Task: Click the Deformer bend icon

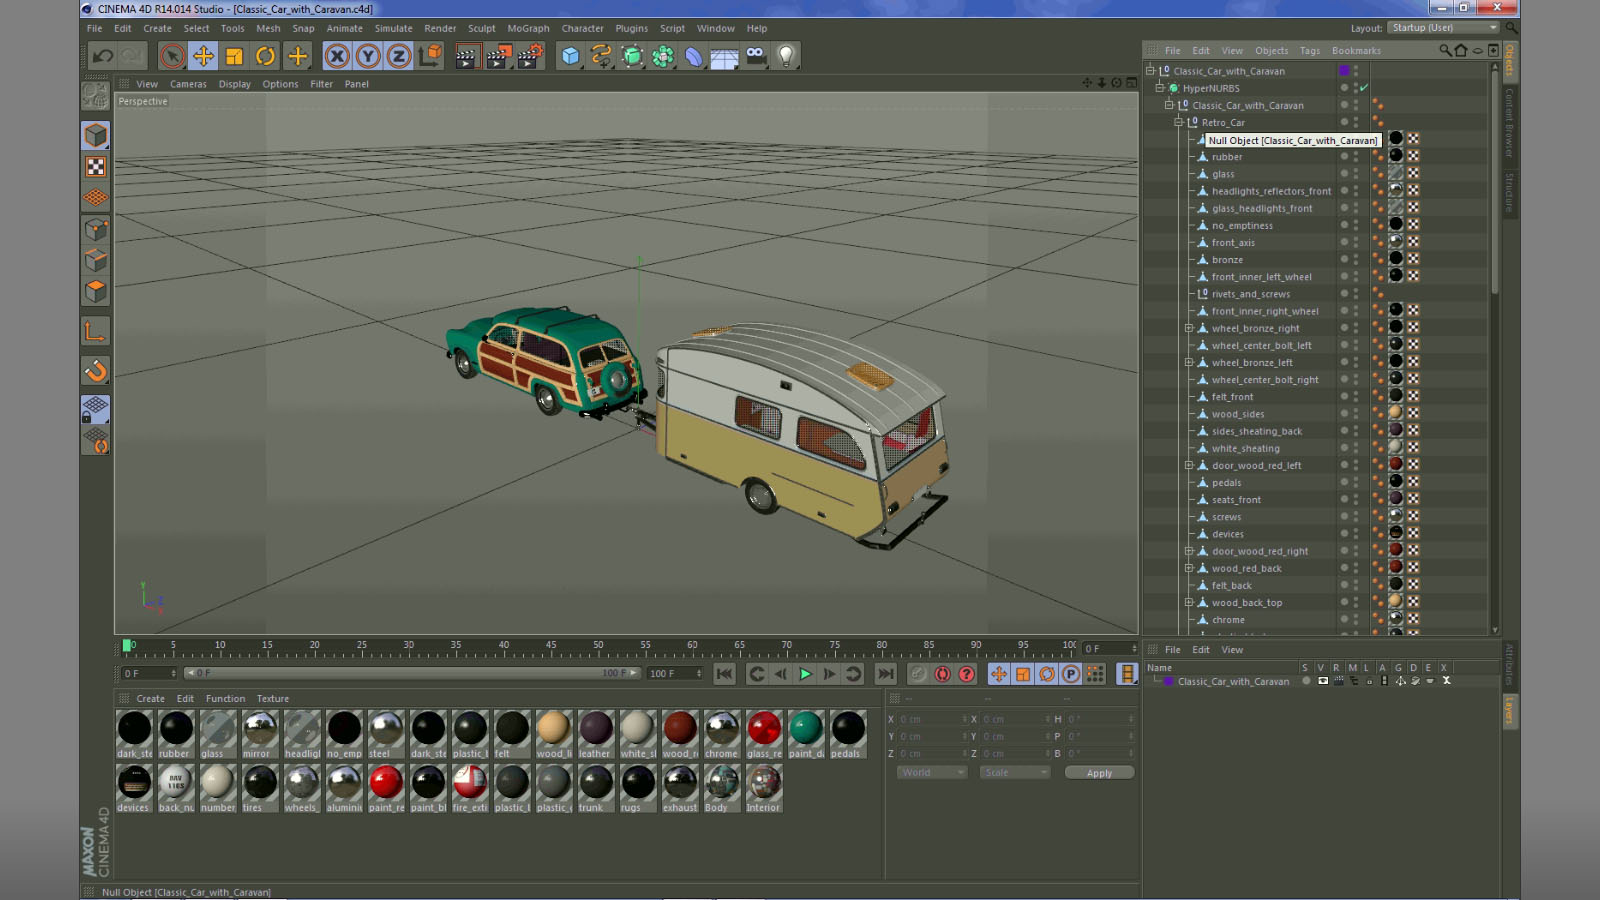Action: click(x=694, y=56)
